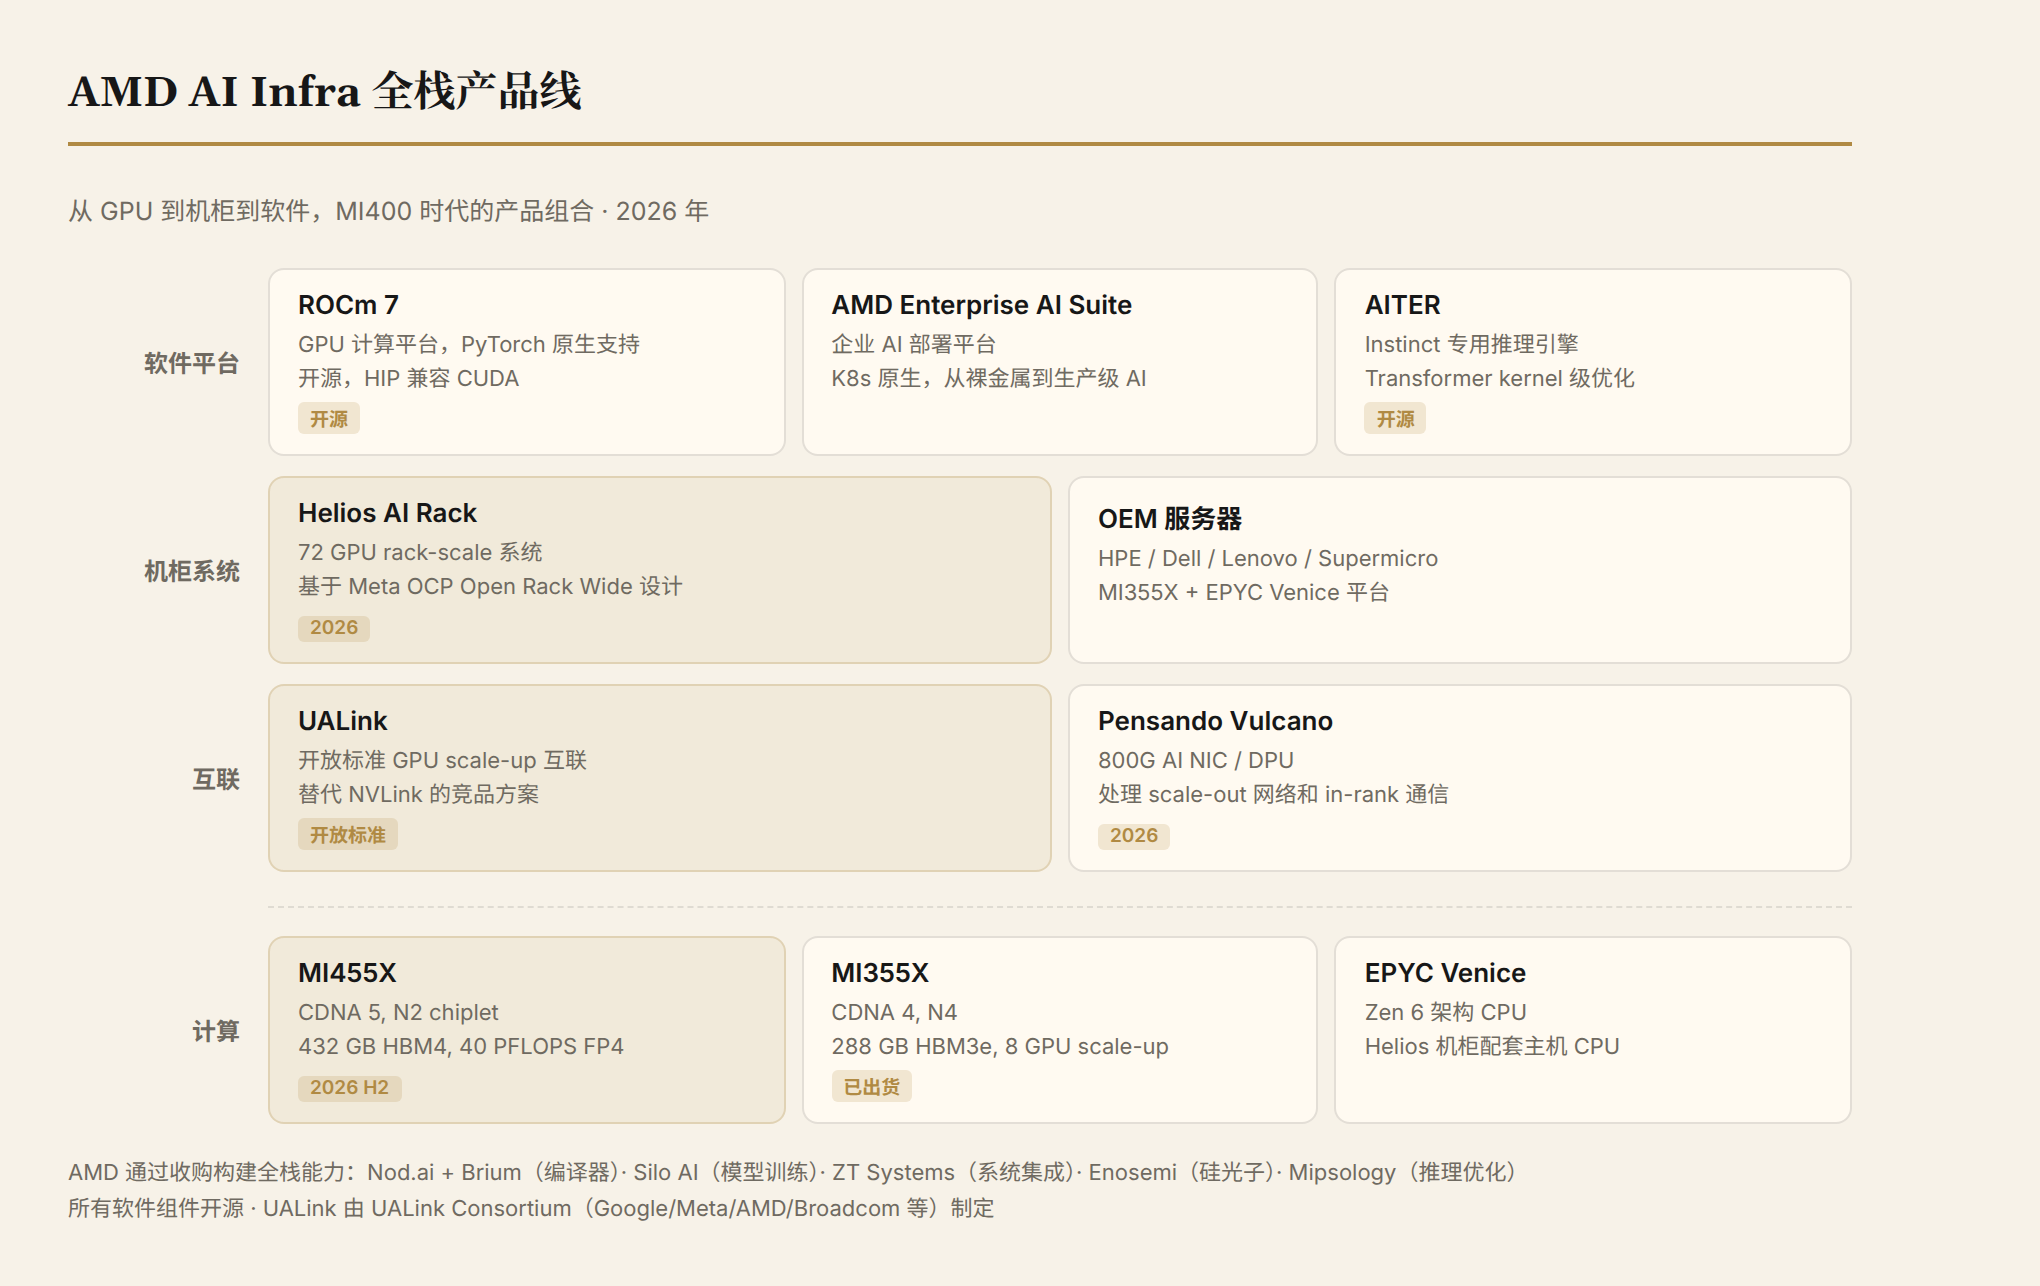Click text '800G AI NIC / DPU'

pos(1196,760)
